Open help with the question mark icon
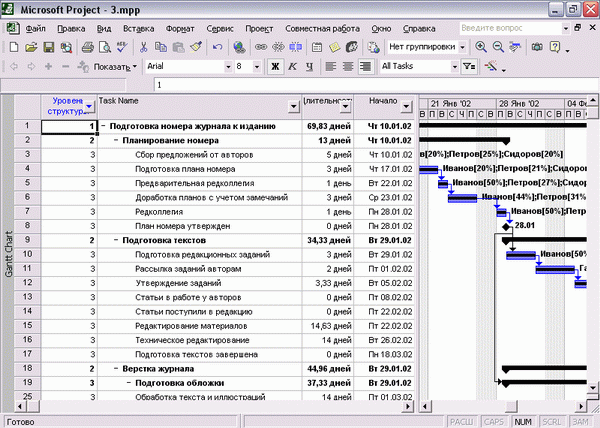 [x=554, y=47]
